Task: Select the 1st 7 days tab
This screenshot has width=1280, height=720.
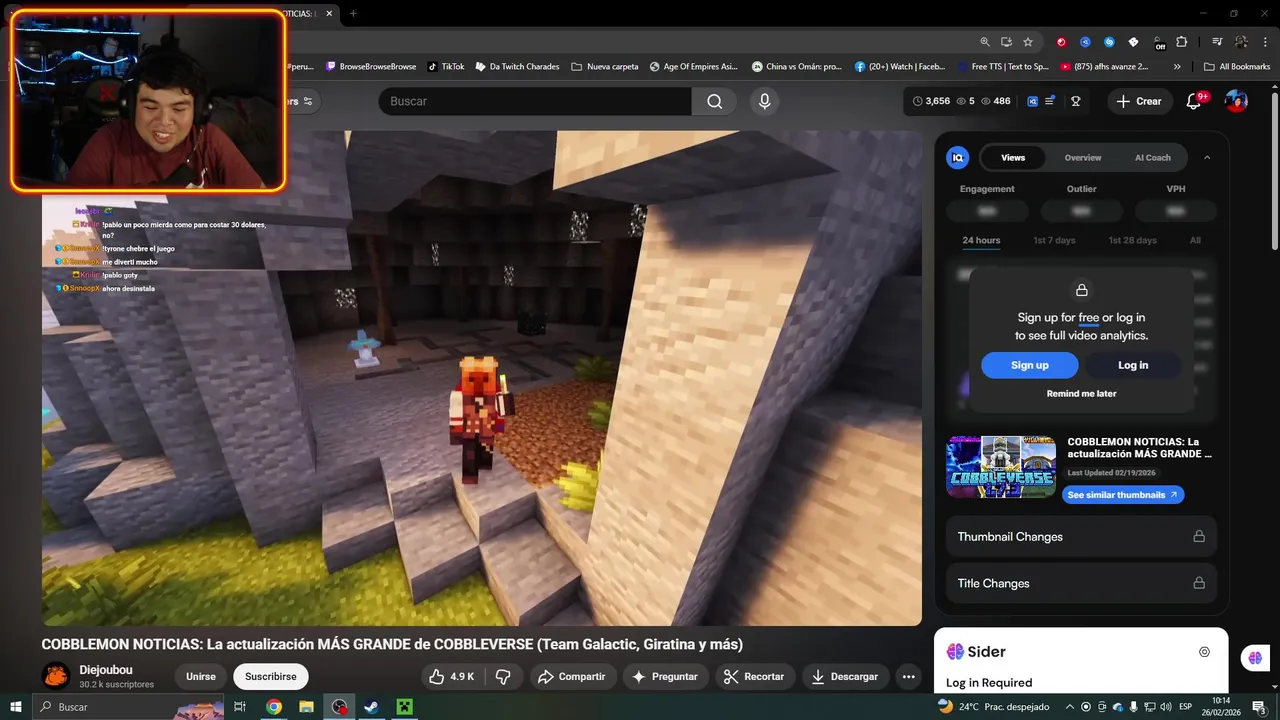Action: pos(1054,240)
